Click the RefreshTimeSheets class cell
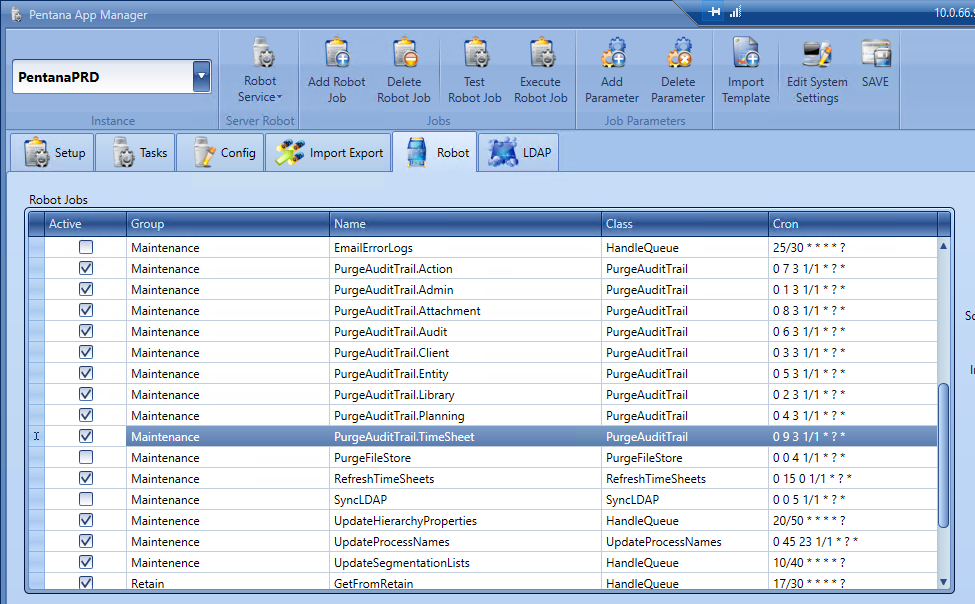The image size is (975, 604). click(685, 478)
